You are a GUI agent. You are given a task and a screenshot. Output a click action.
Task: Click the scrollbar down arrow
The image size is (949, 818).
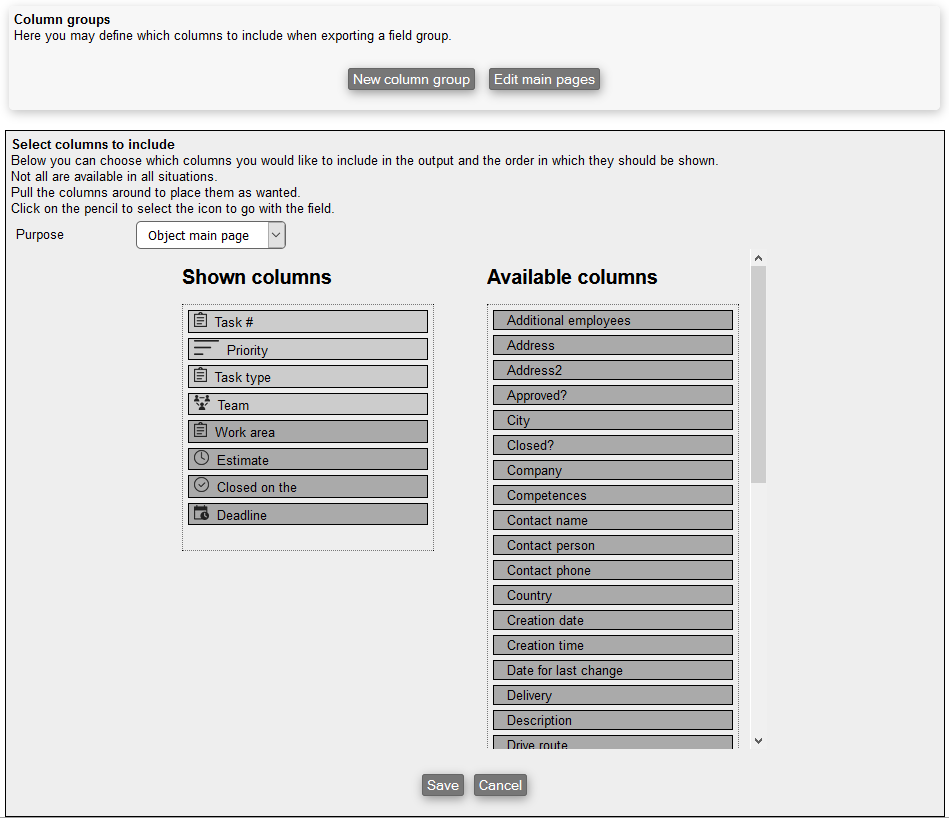click(758, 741)
